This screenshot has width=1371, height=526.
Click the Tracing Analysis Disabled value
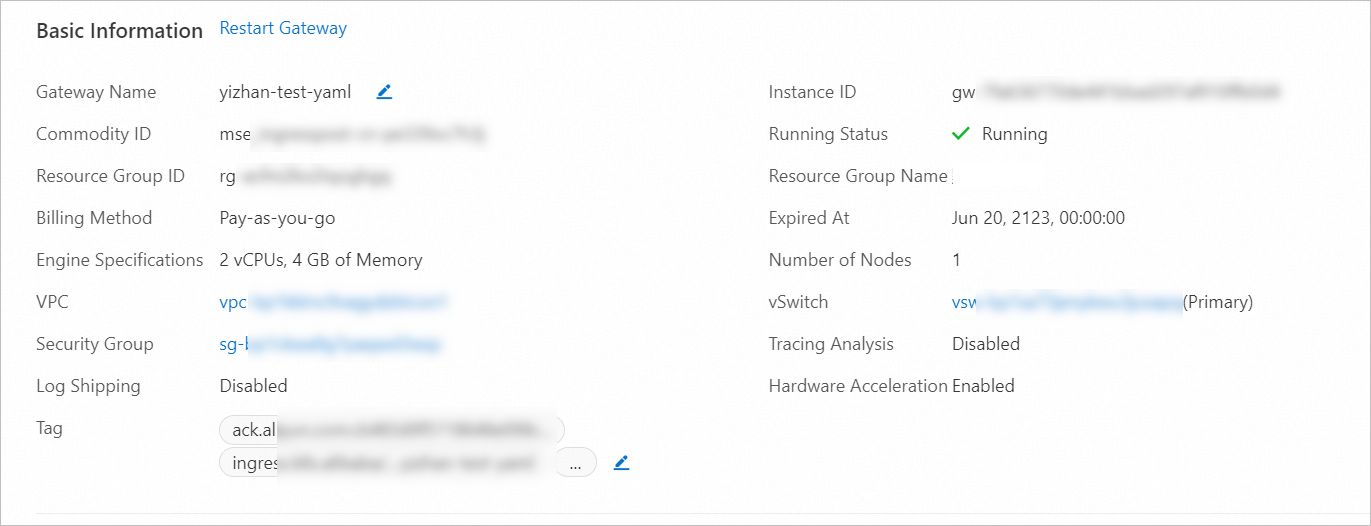tap(986, 344)
